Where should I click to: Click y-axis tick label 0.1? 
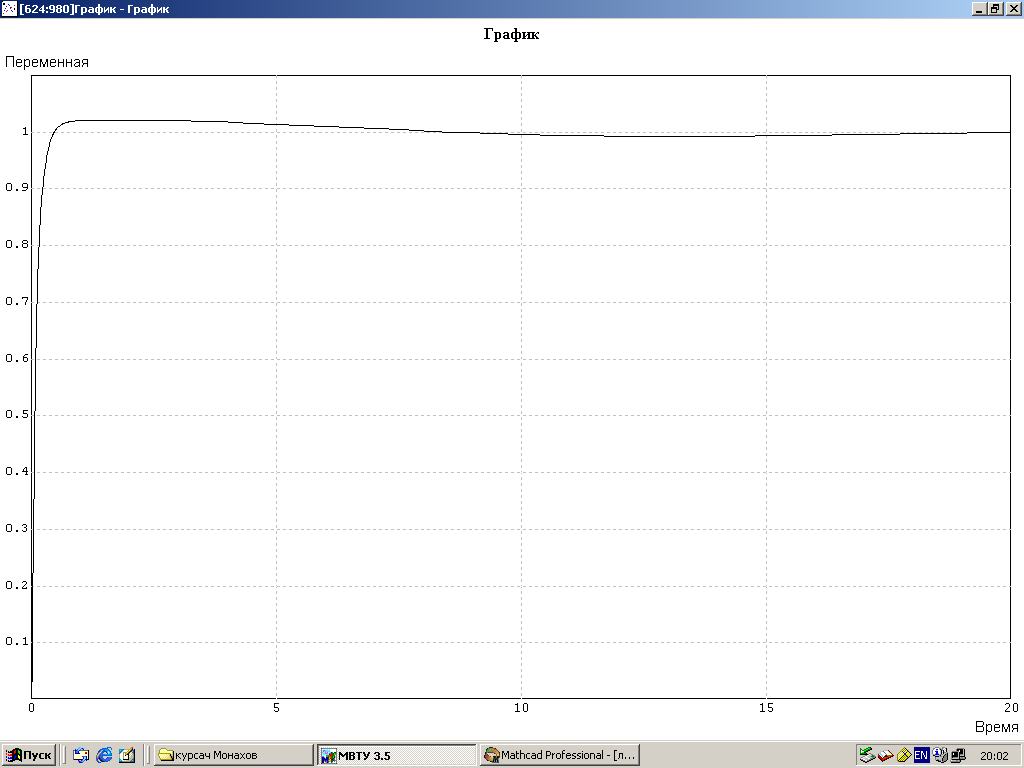(17, 642)
